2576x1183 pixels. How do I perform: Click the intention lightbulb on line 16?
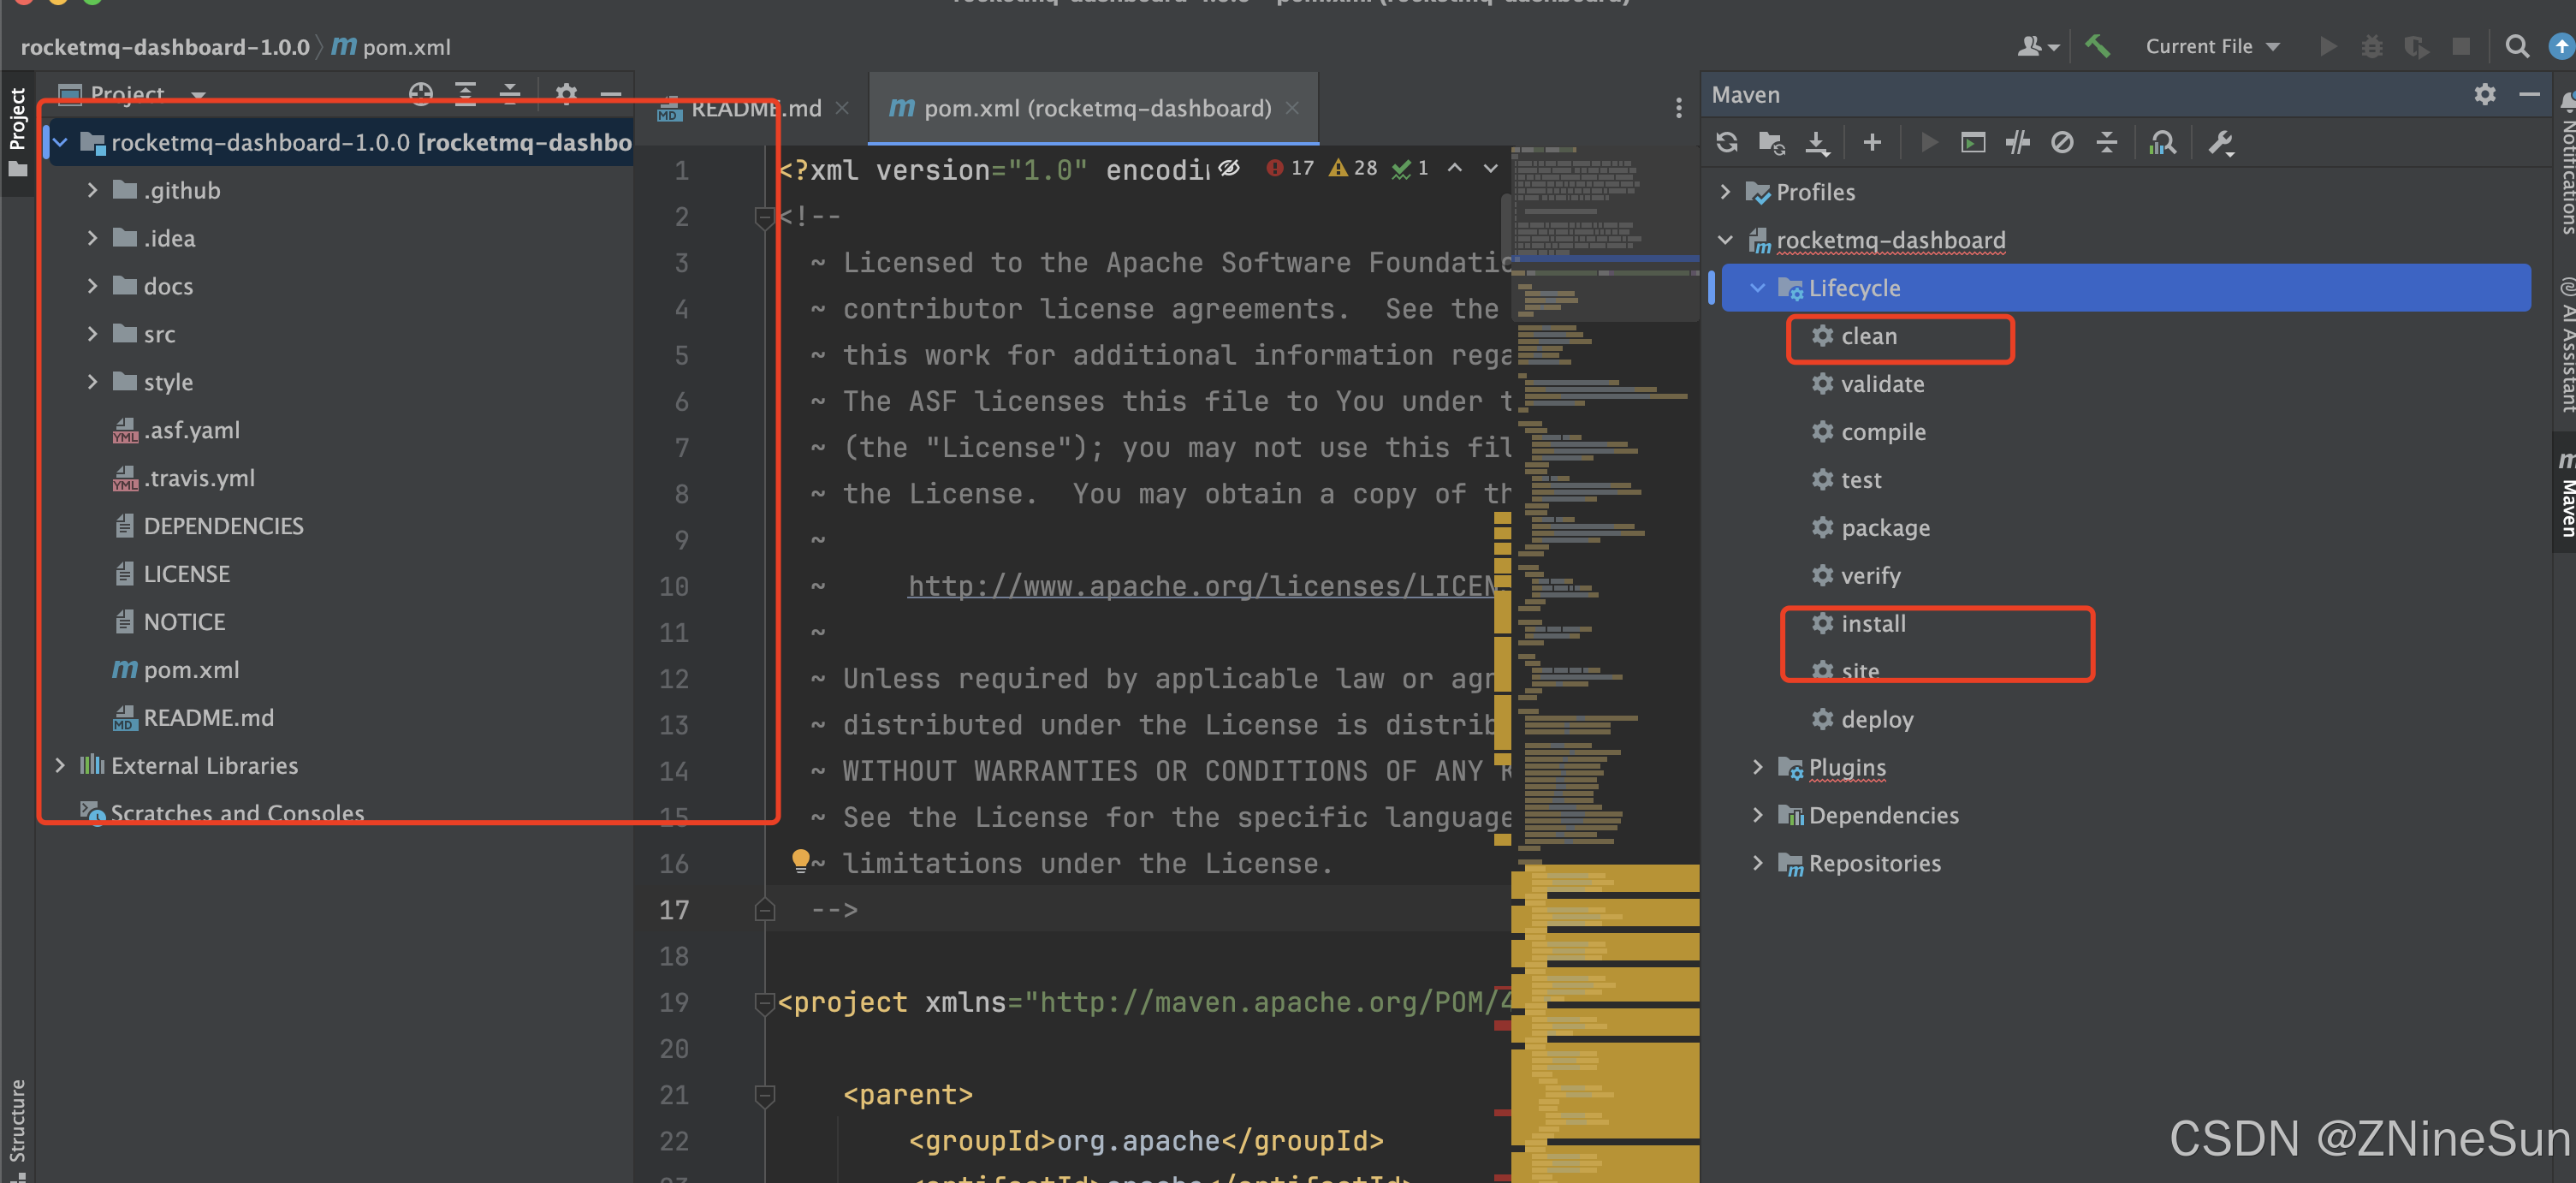point(800,860)
